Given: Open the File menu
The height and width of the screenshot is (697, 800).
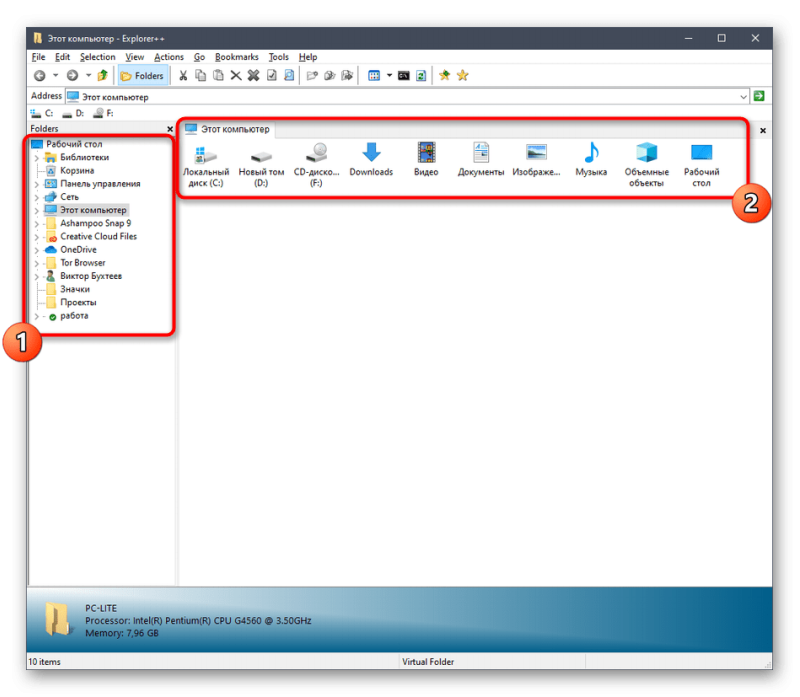Looking at the screenshot, I should [38, 57].
